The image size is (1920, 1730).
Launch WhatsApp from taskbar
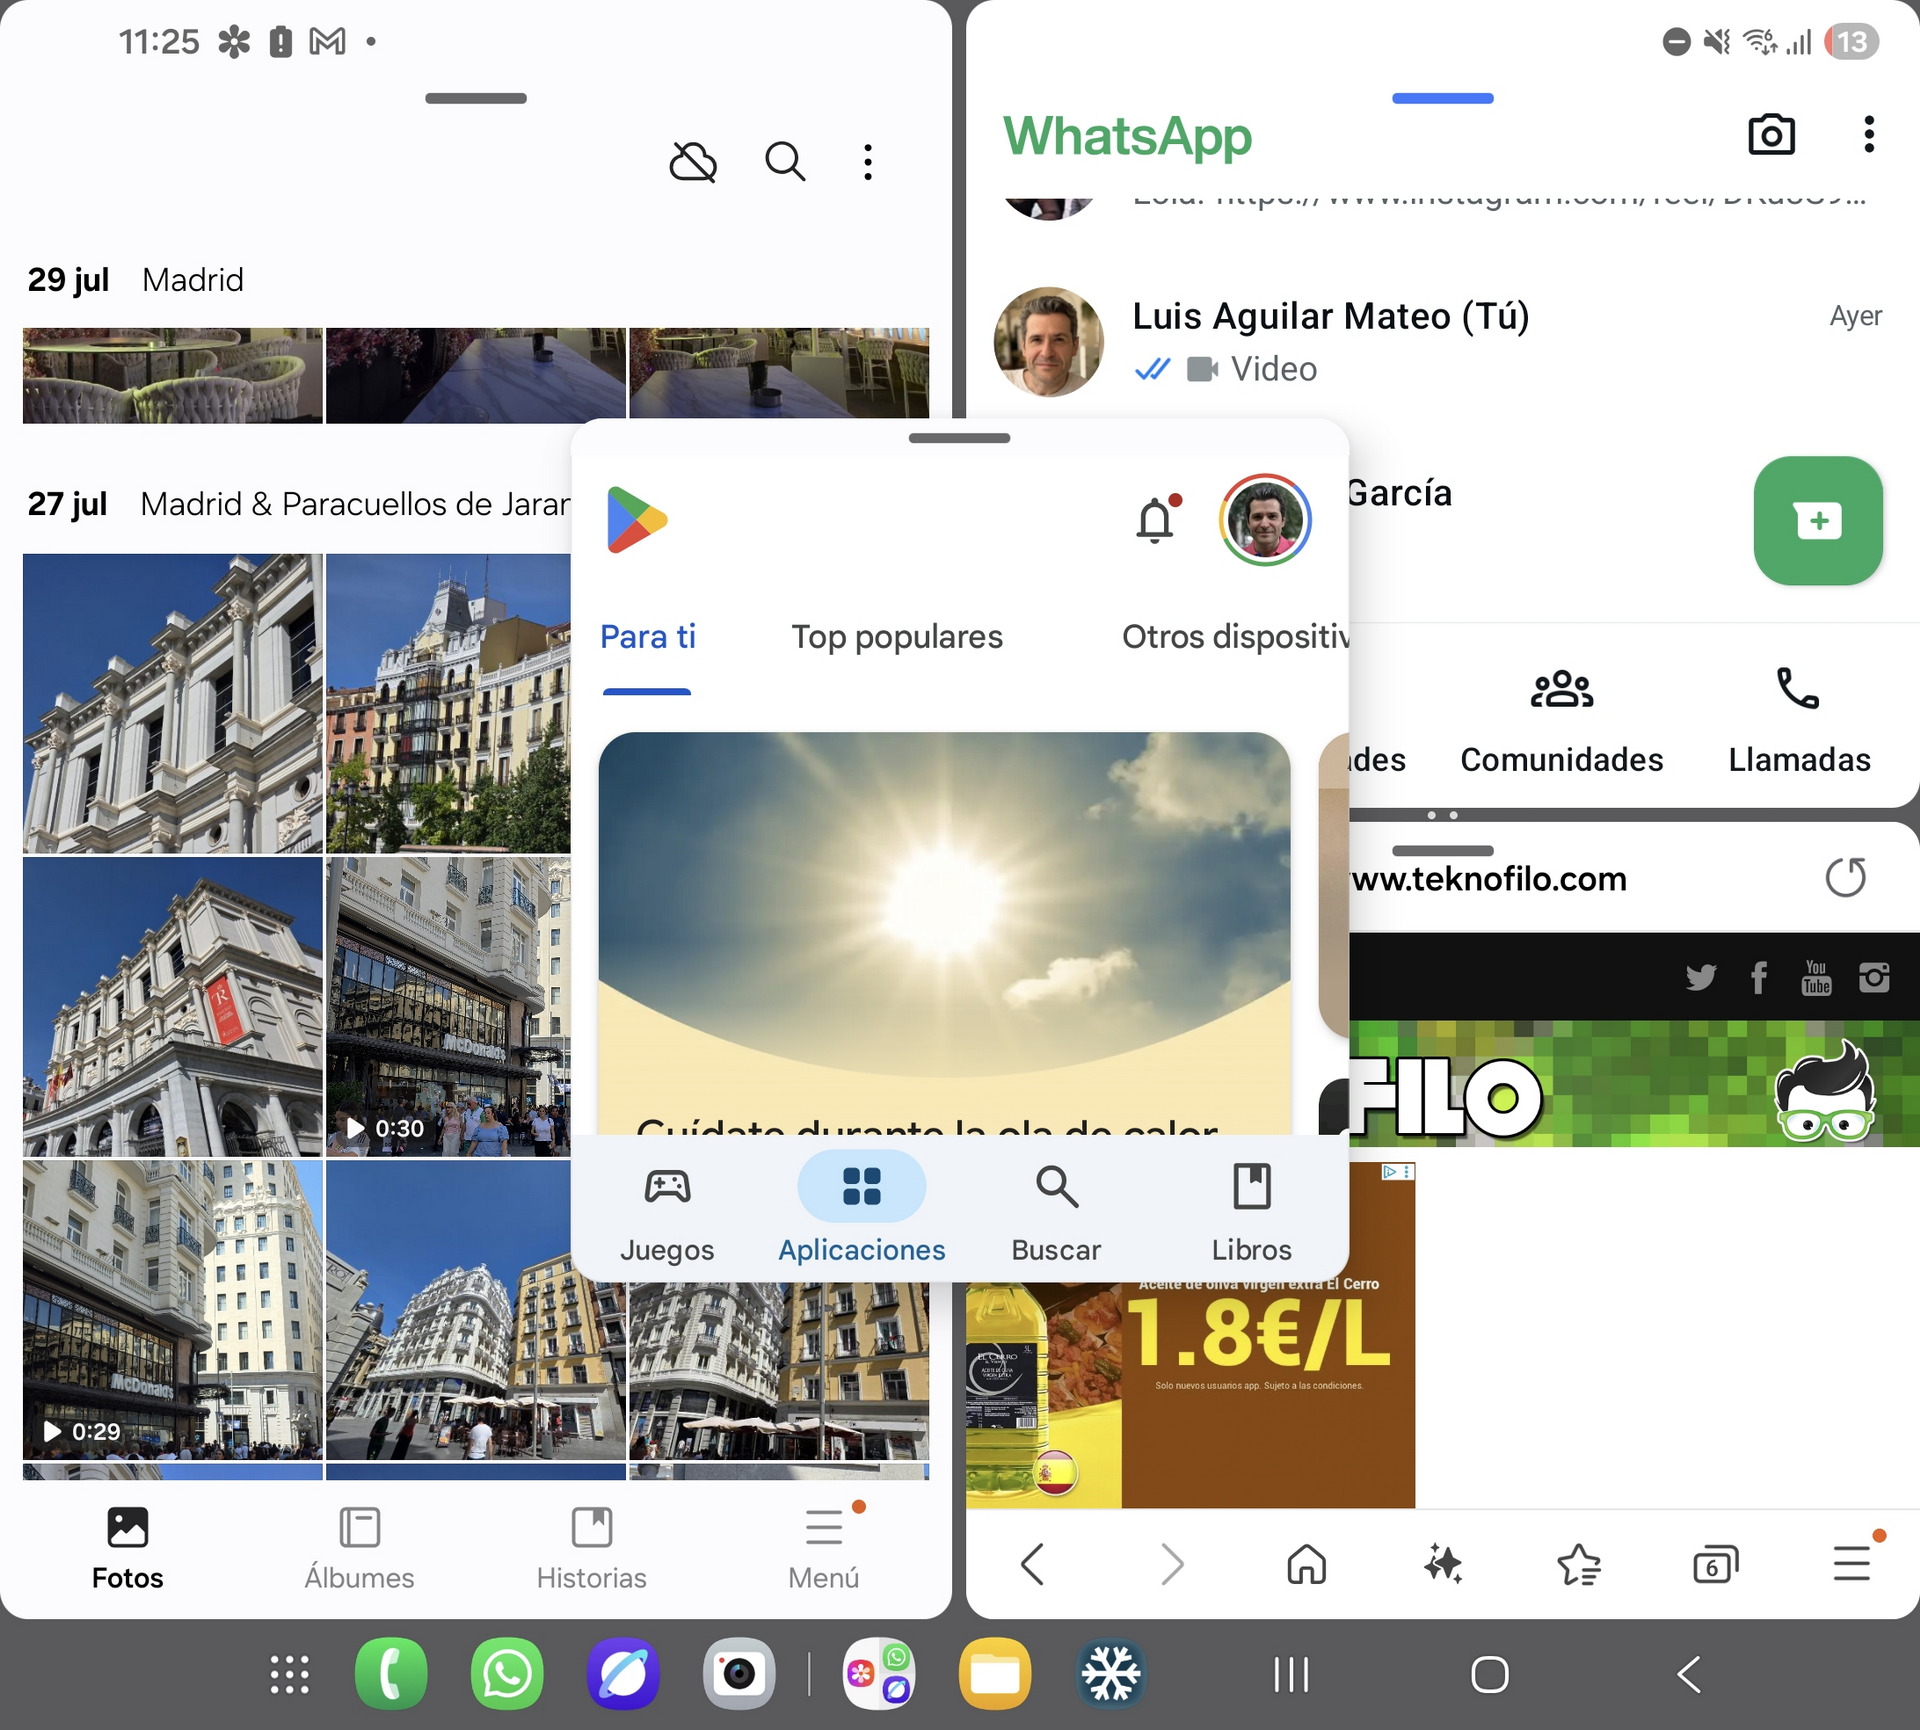tap(507, 1674)
